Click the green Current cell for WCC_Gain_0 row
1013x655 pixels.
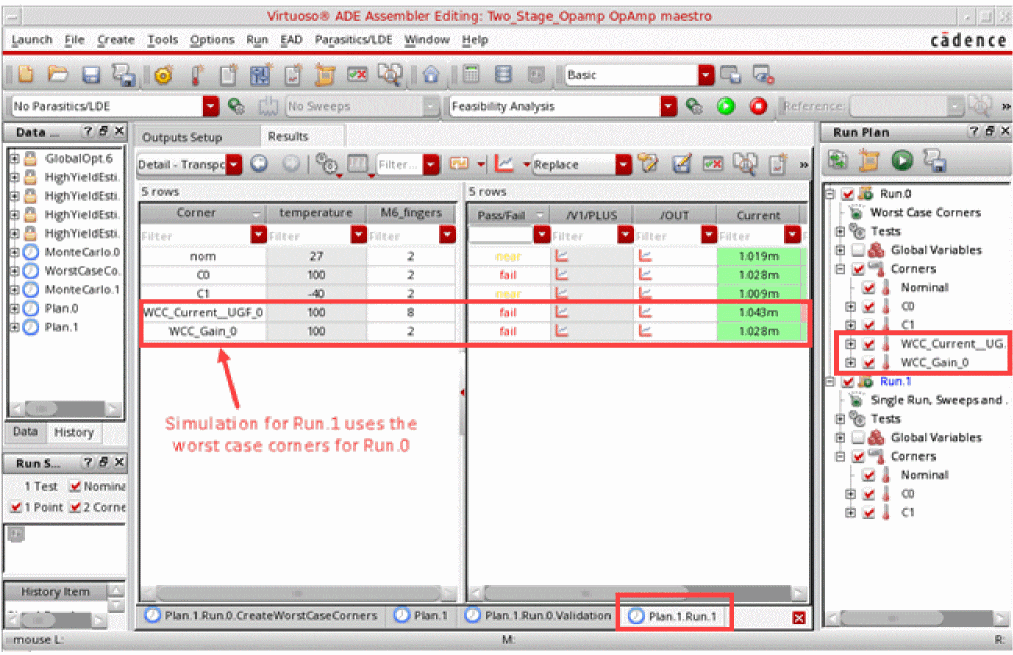(758, 331)
